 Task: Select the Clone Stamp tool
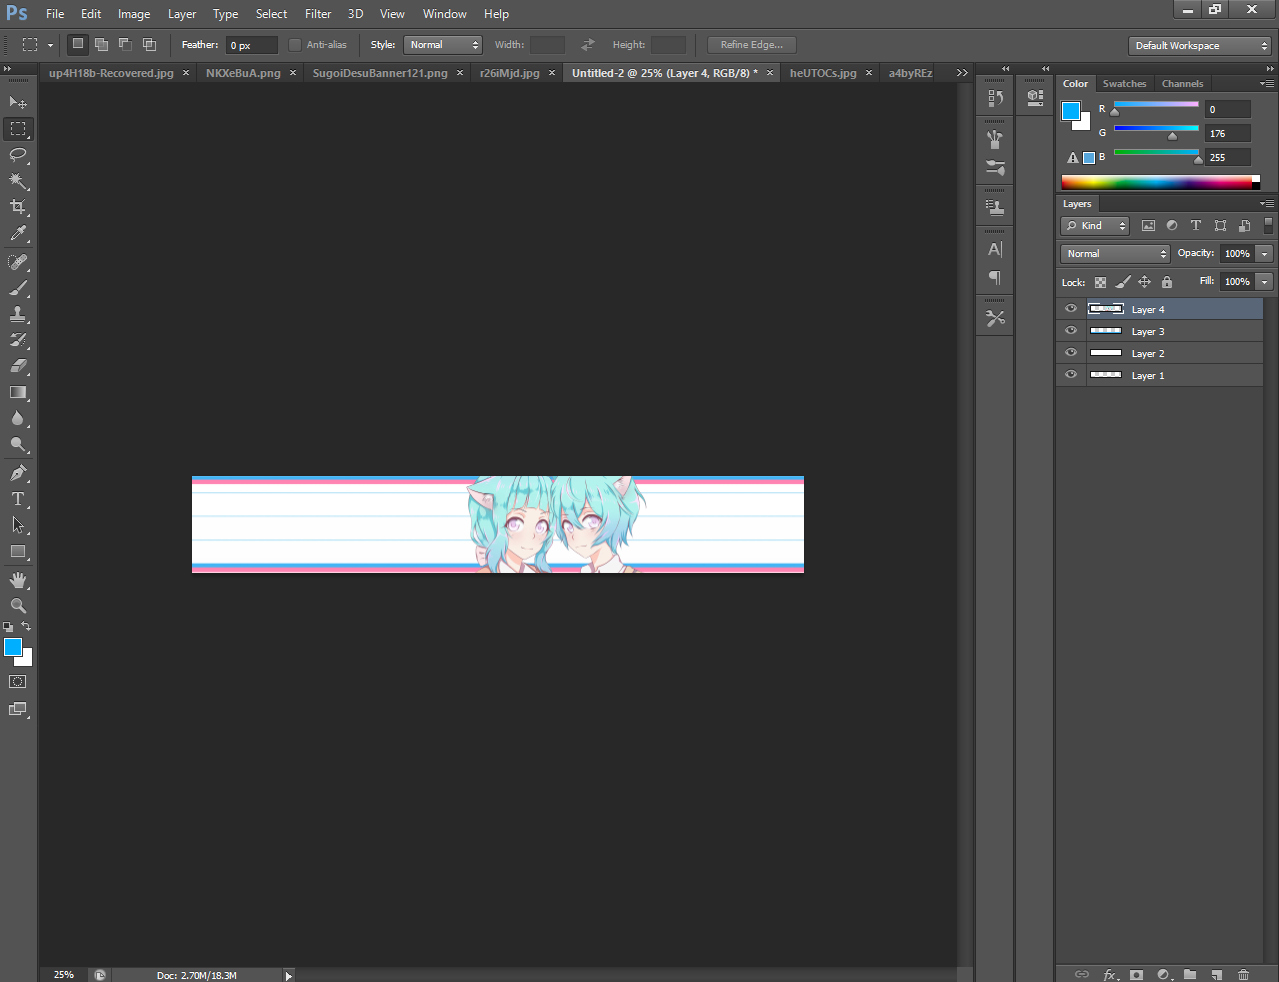tap(18, 314)
